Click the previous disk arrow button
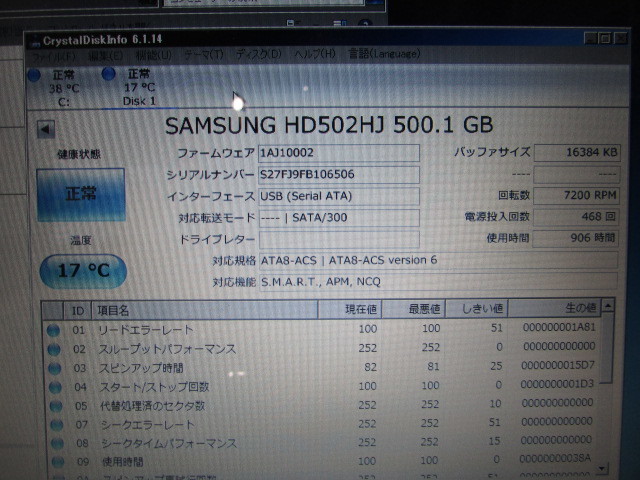Screen dimensions: 640x480 click(46, 129)
